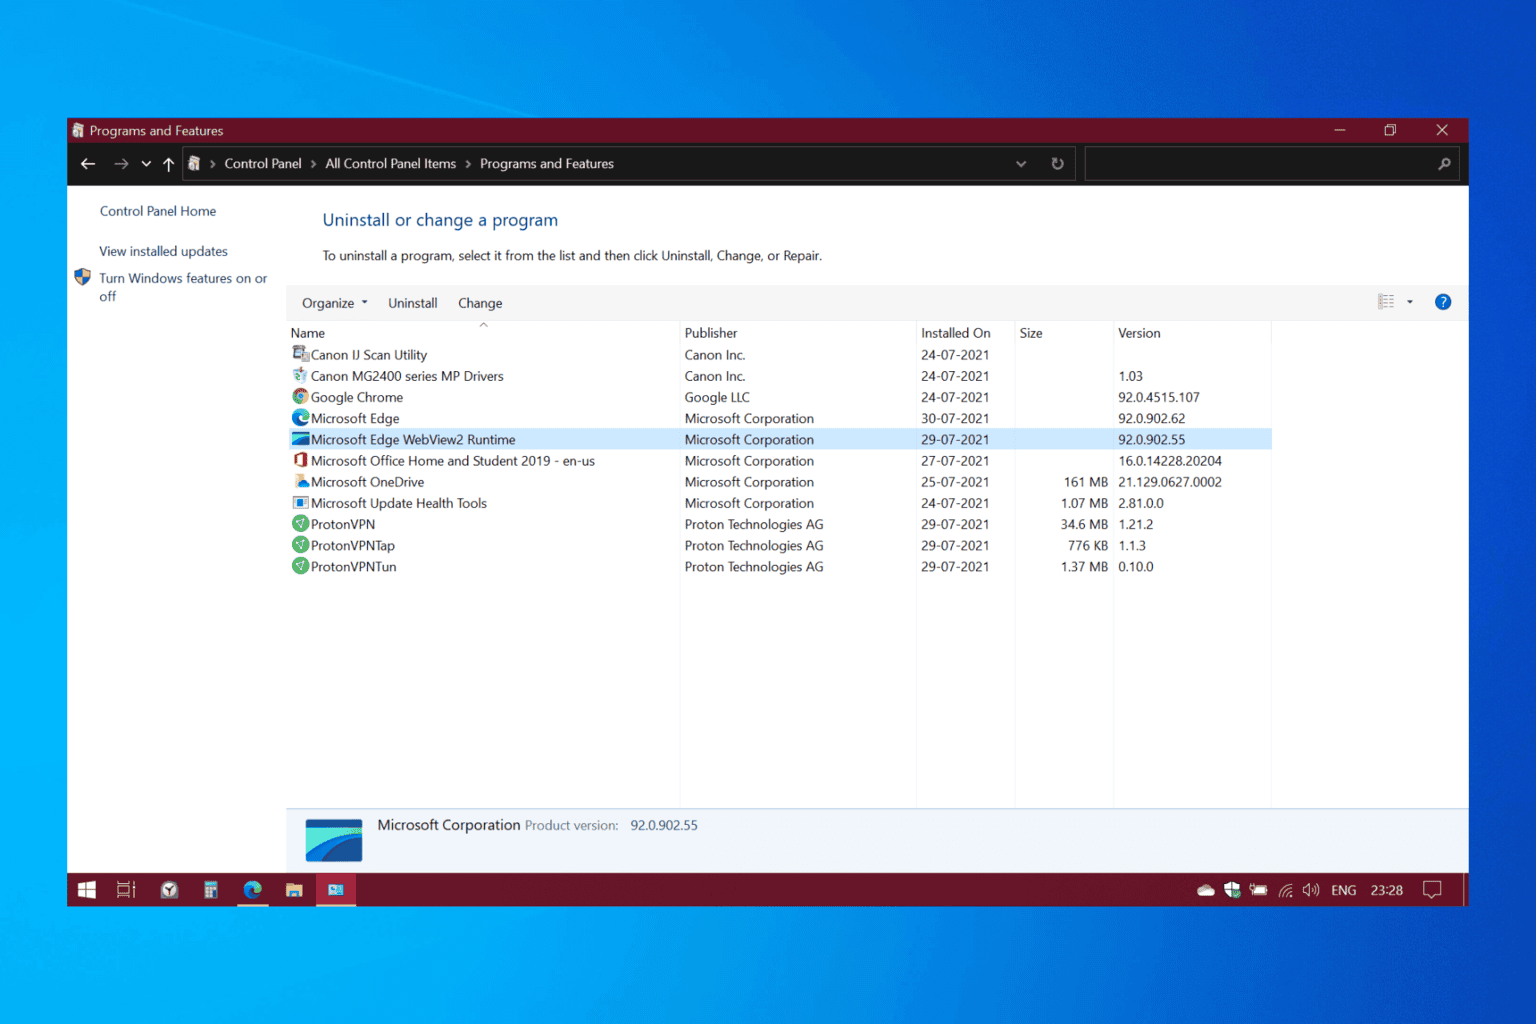The image size is (1536, 1024).
Task: Click the change view icon in toolbar
Action: 1386,302
